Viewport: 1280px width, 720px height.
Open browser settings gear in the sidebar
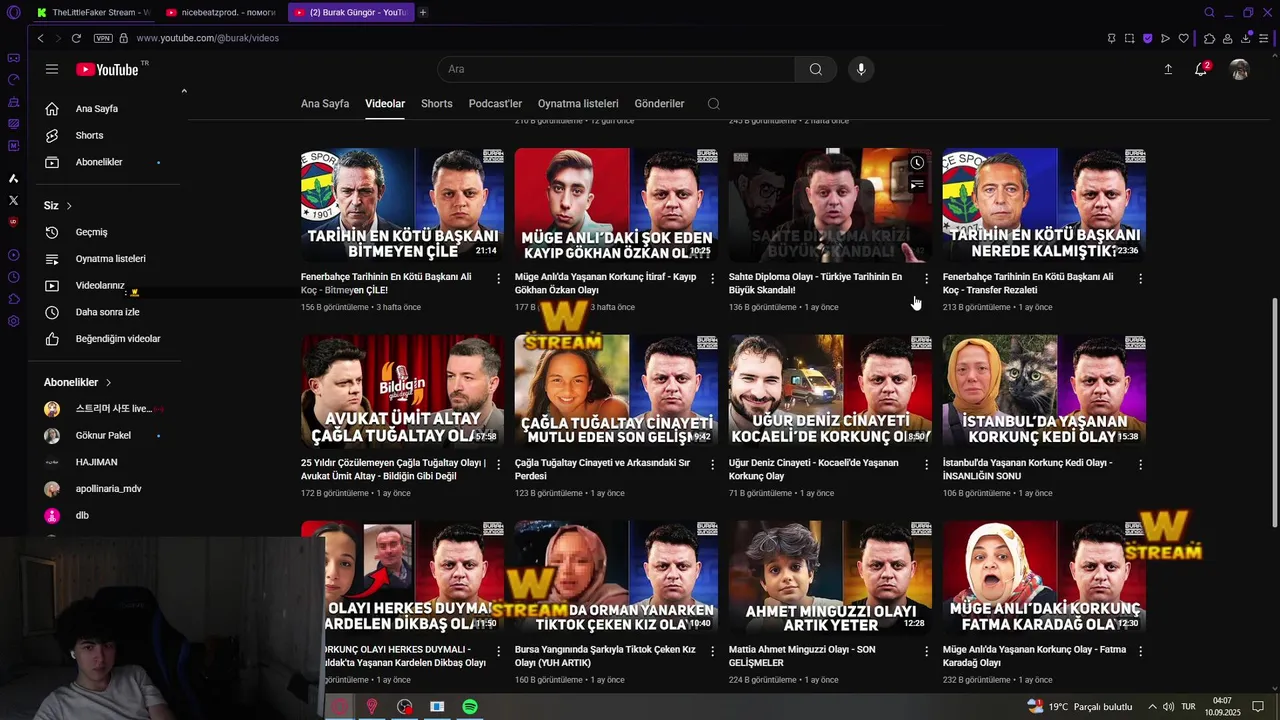[13, 321]
